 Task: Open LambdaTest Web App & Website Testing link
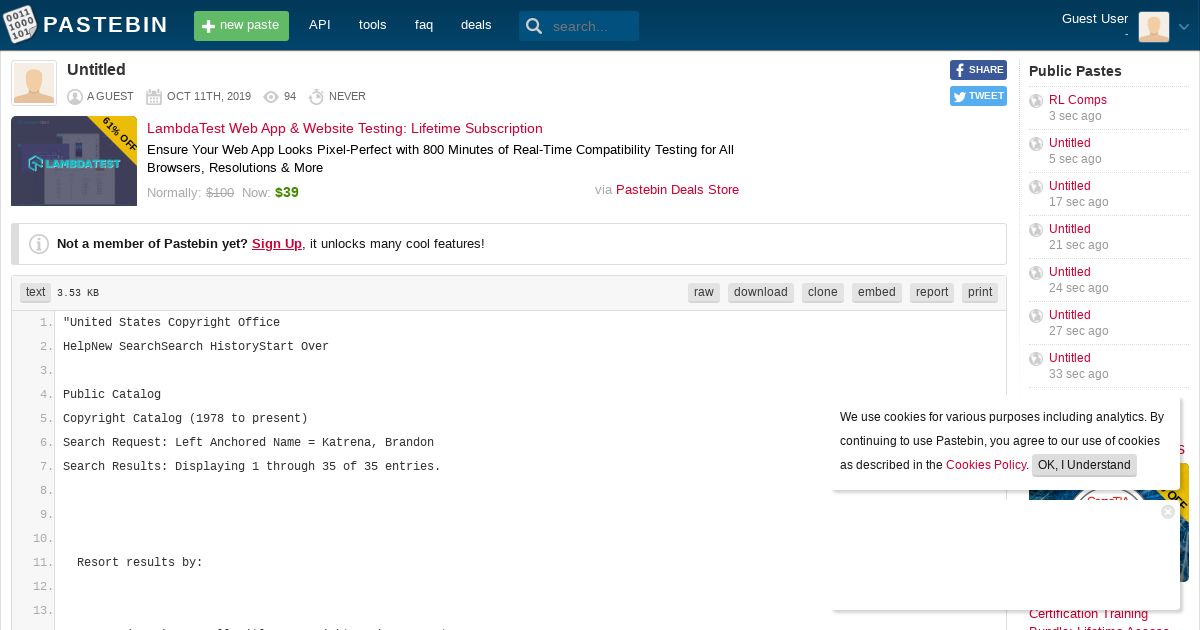coord(345,128)
